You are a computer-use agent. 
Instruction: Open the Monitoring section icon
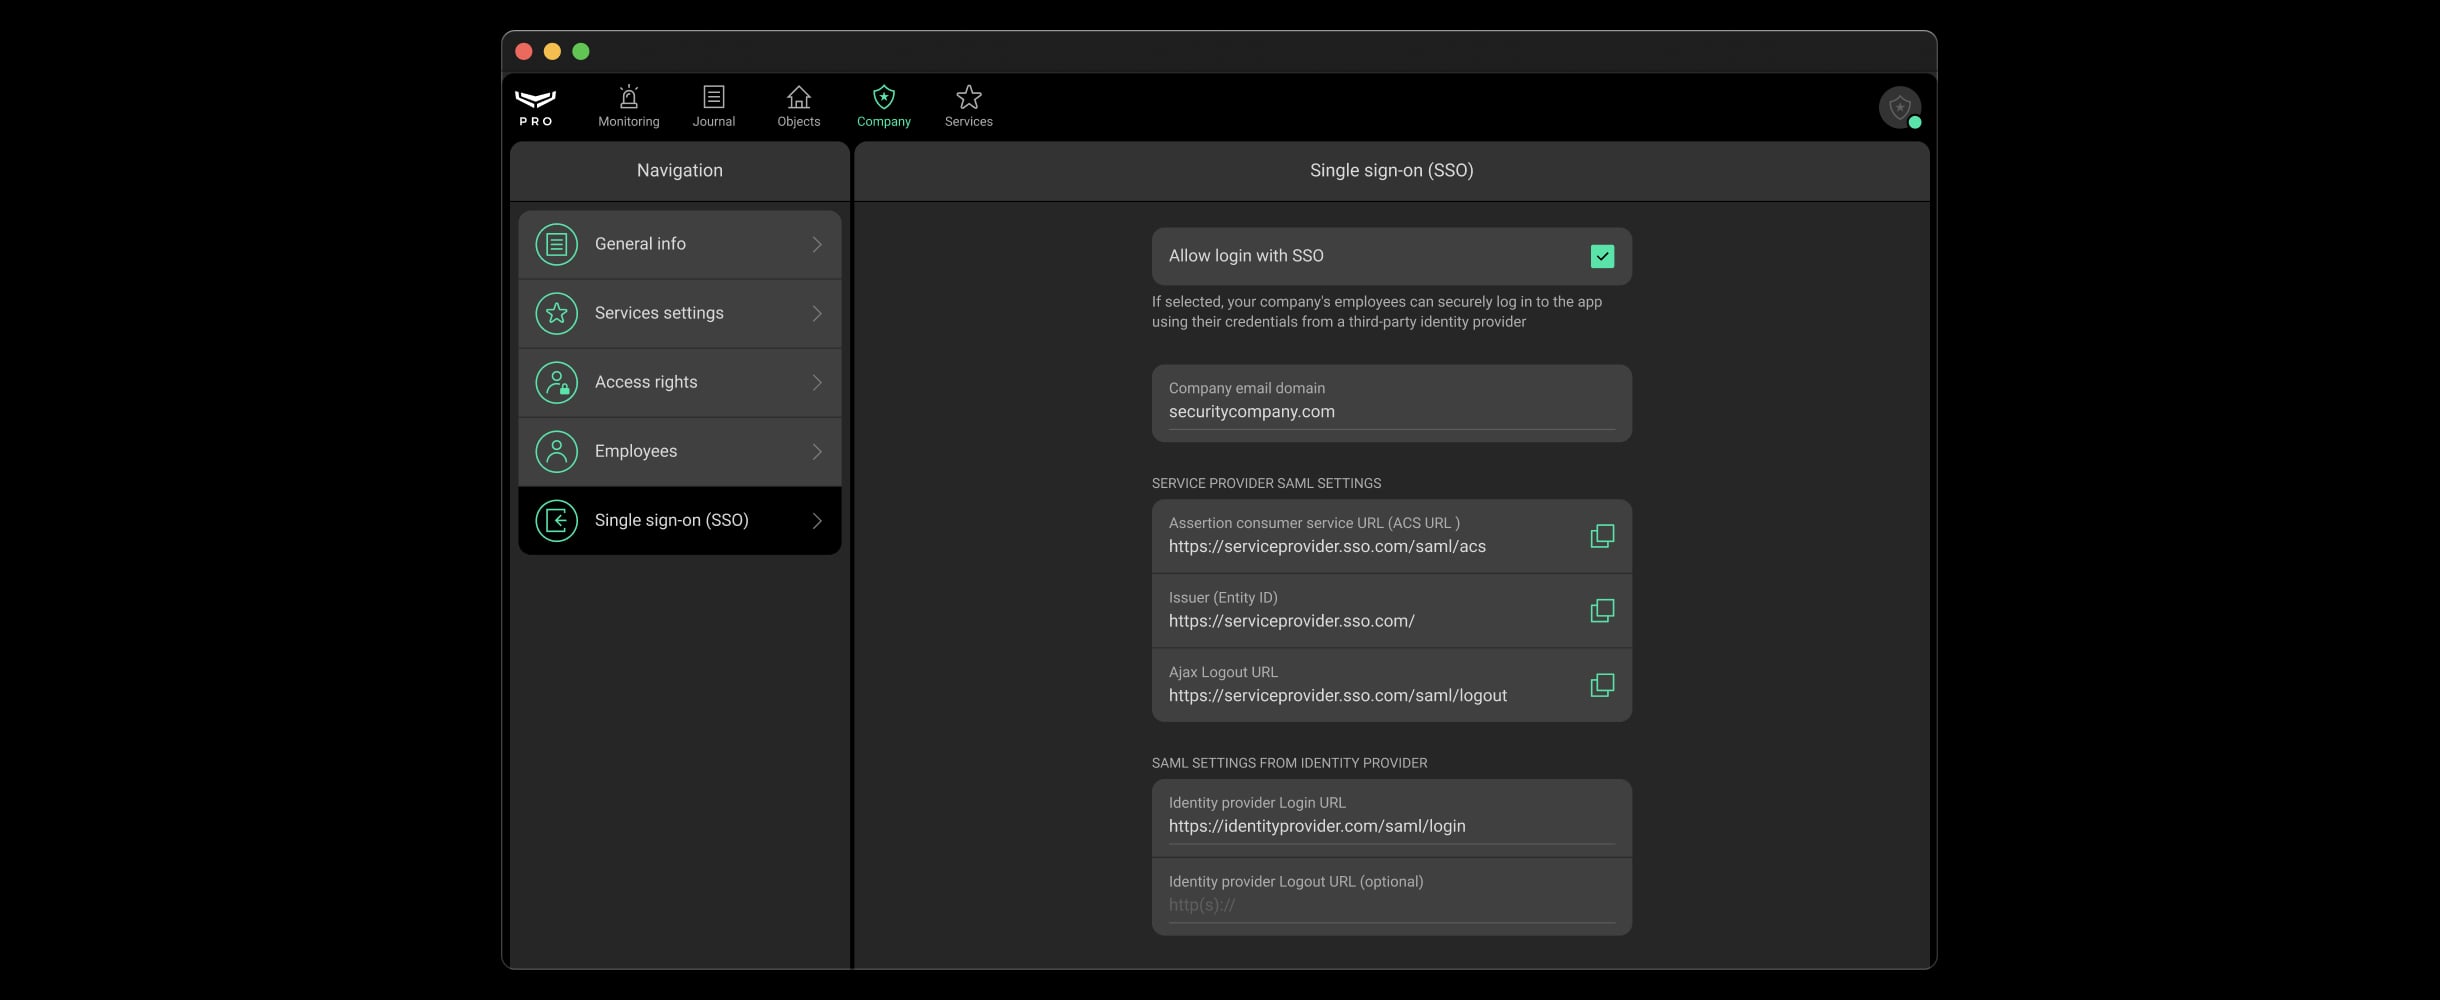627,97
